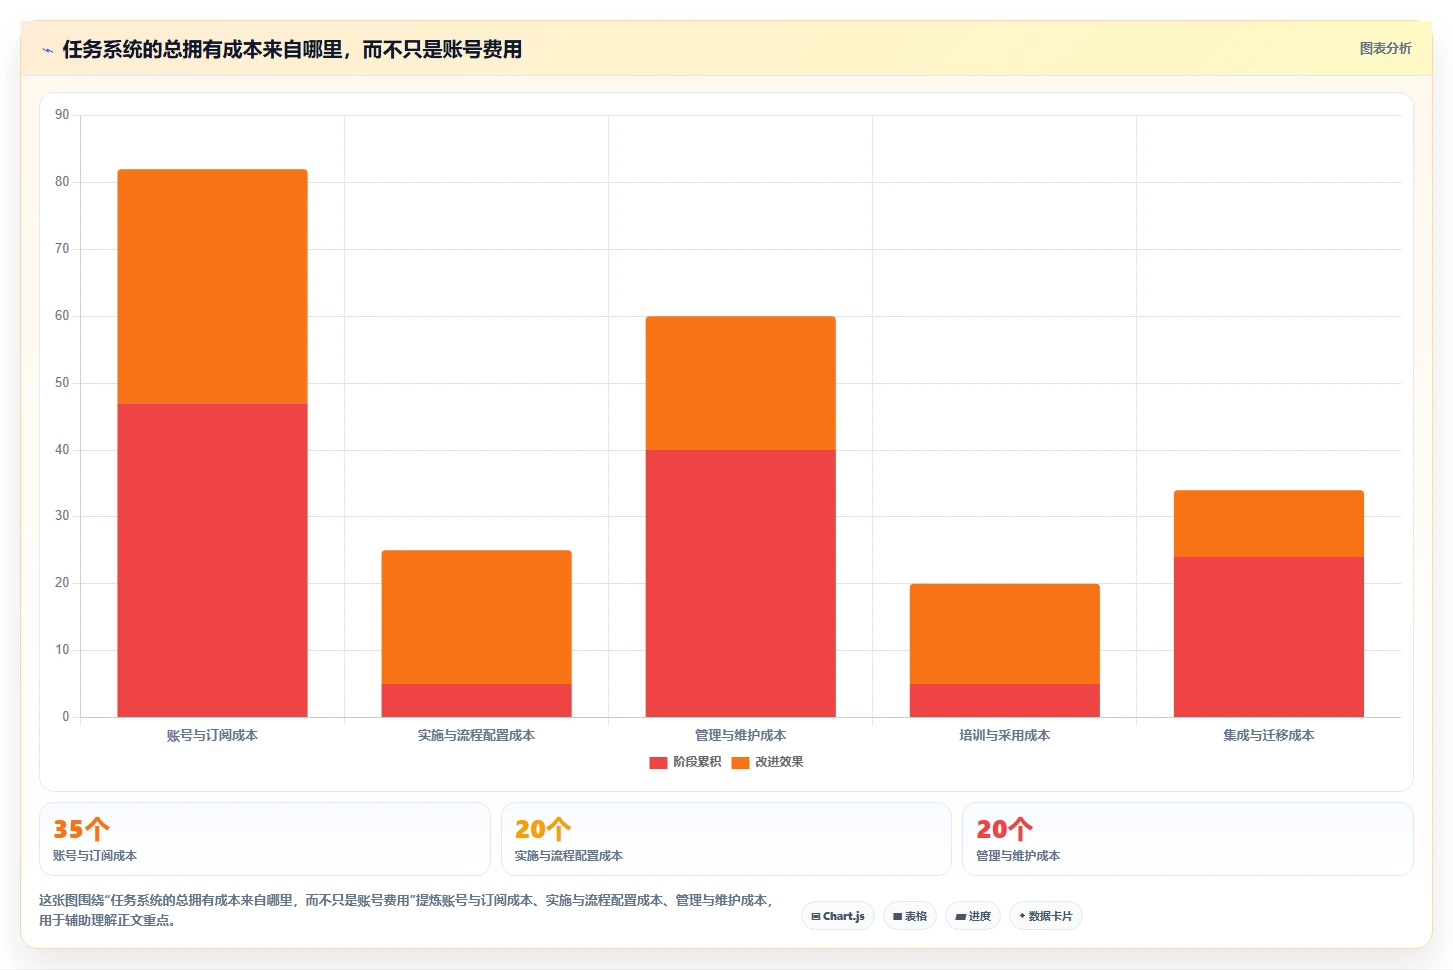1453x970 pixels.
Task: Click the 账号与订阅成本 x-axis label
Action: click(x=212, y=735)
